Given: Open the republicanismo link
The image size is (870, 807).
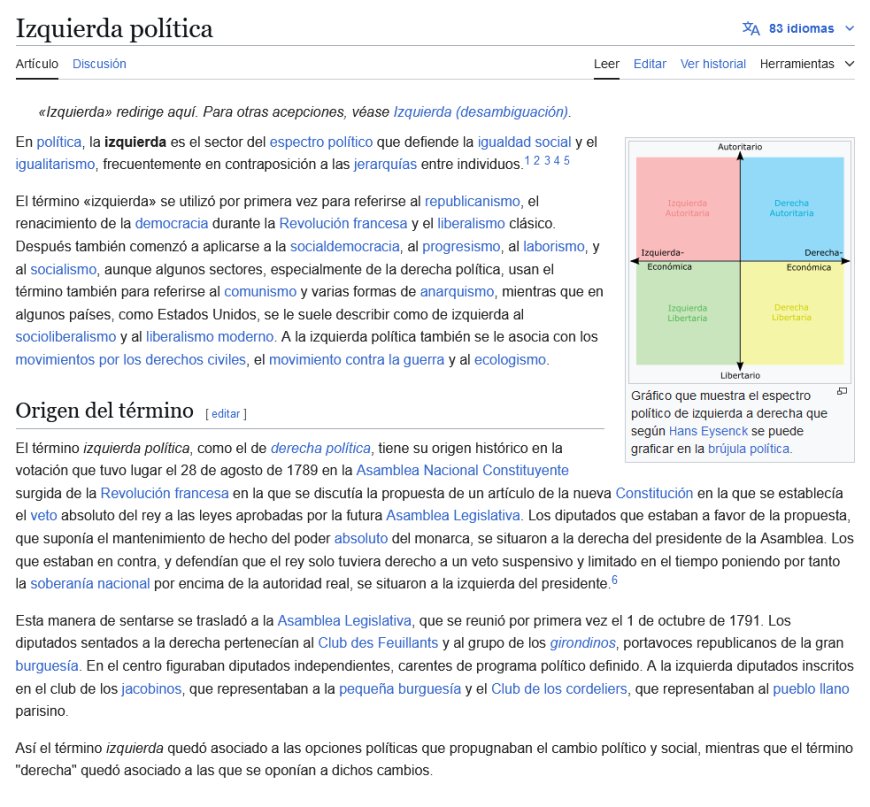Looking at the screenshot, I should pos(472,201).
